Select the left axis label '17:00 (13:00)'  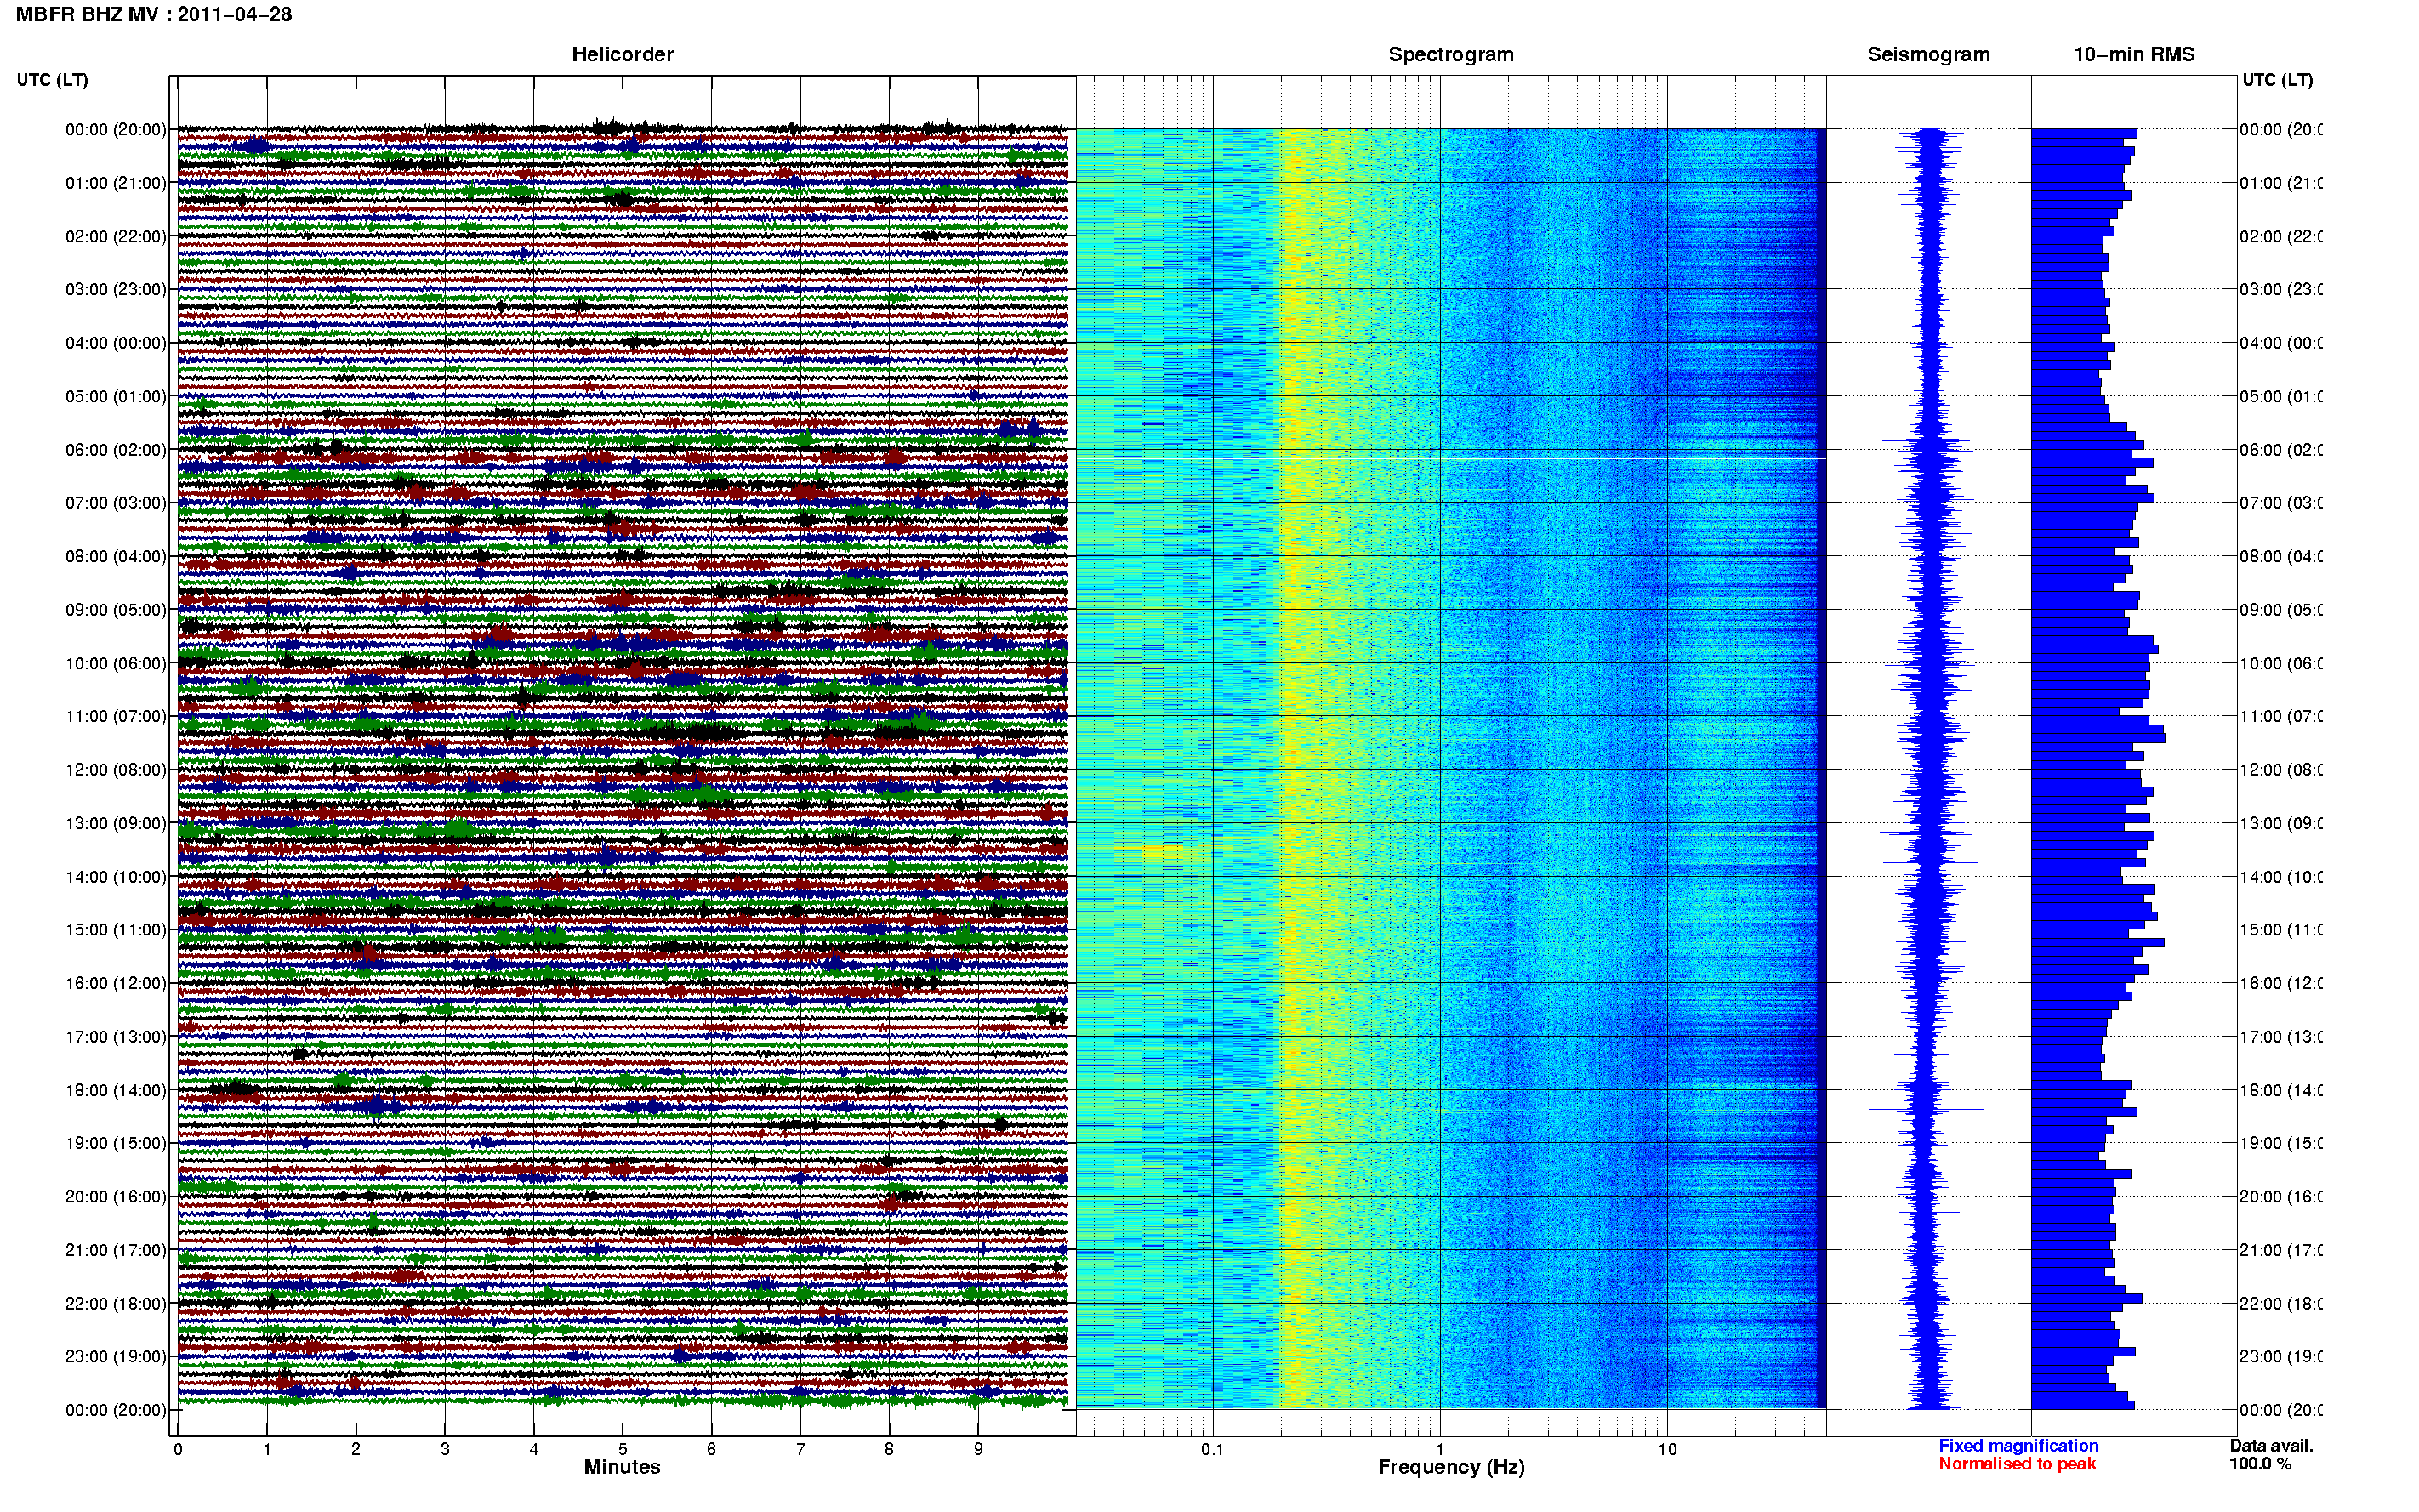[116, 1036]
